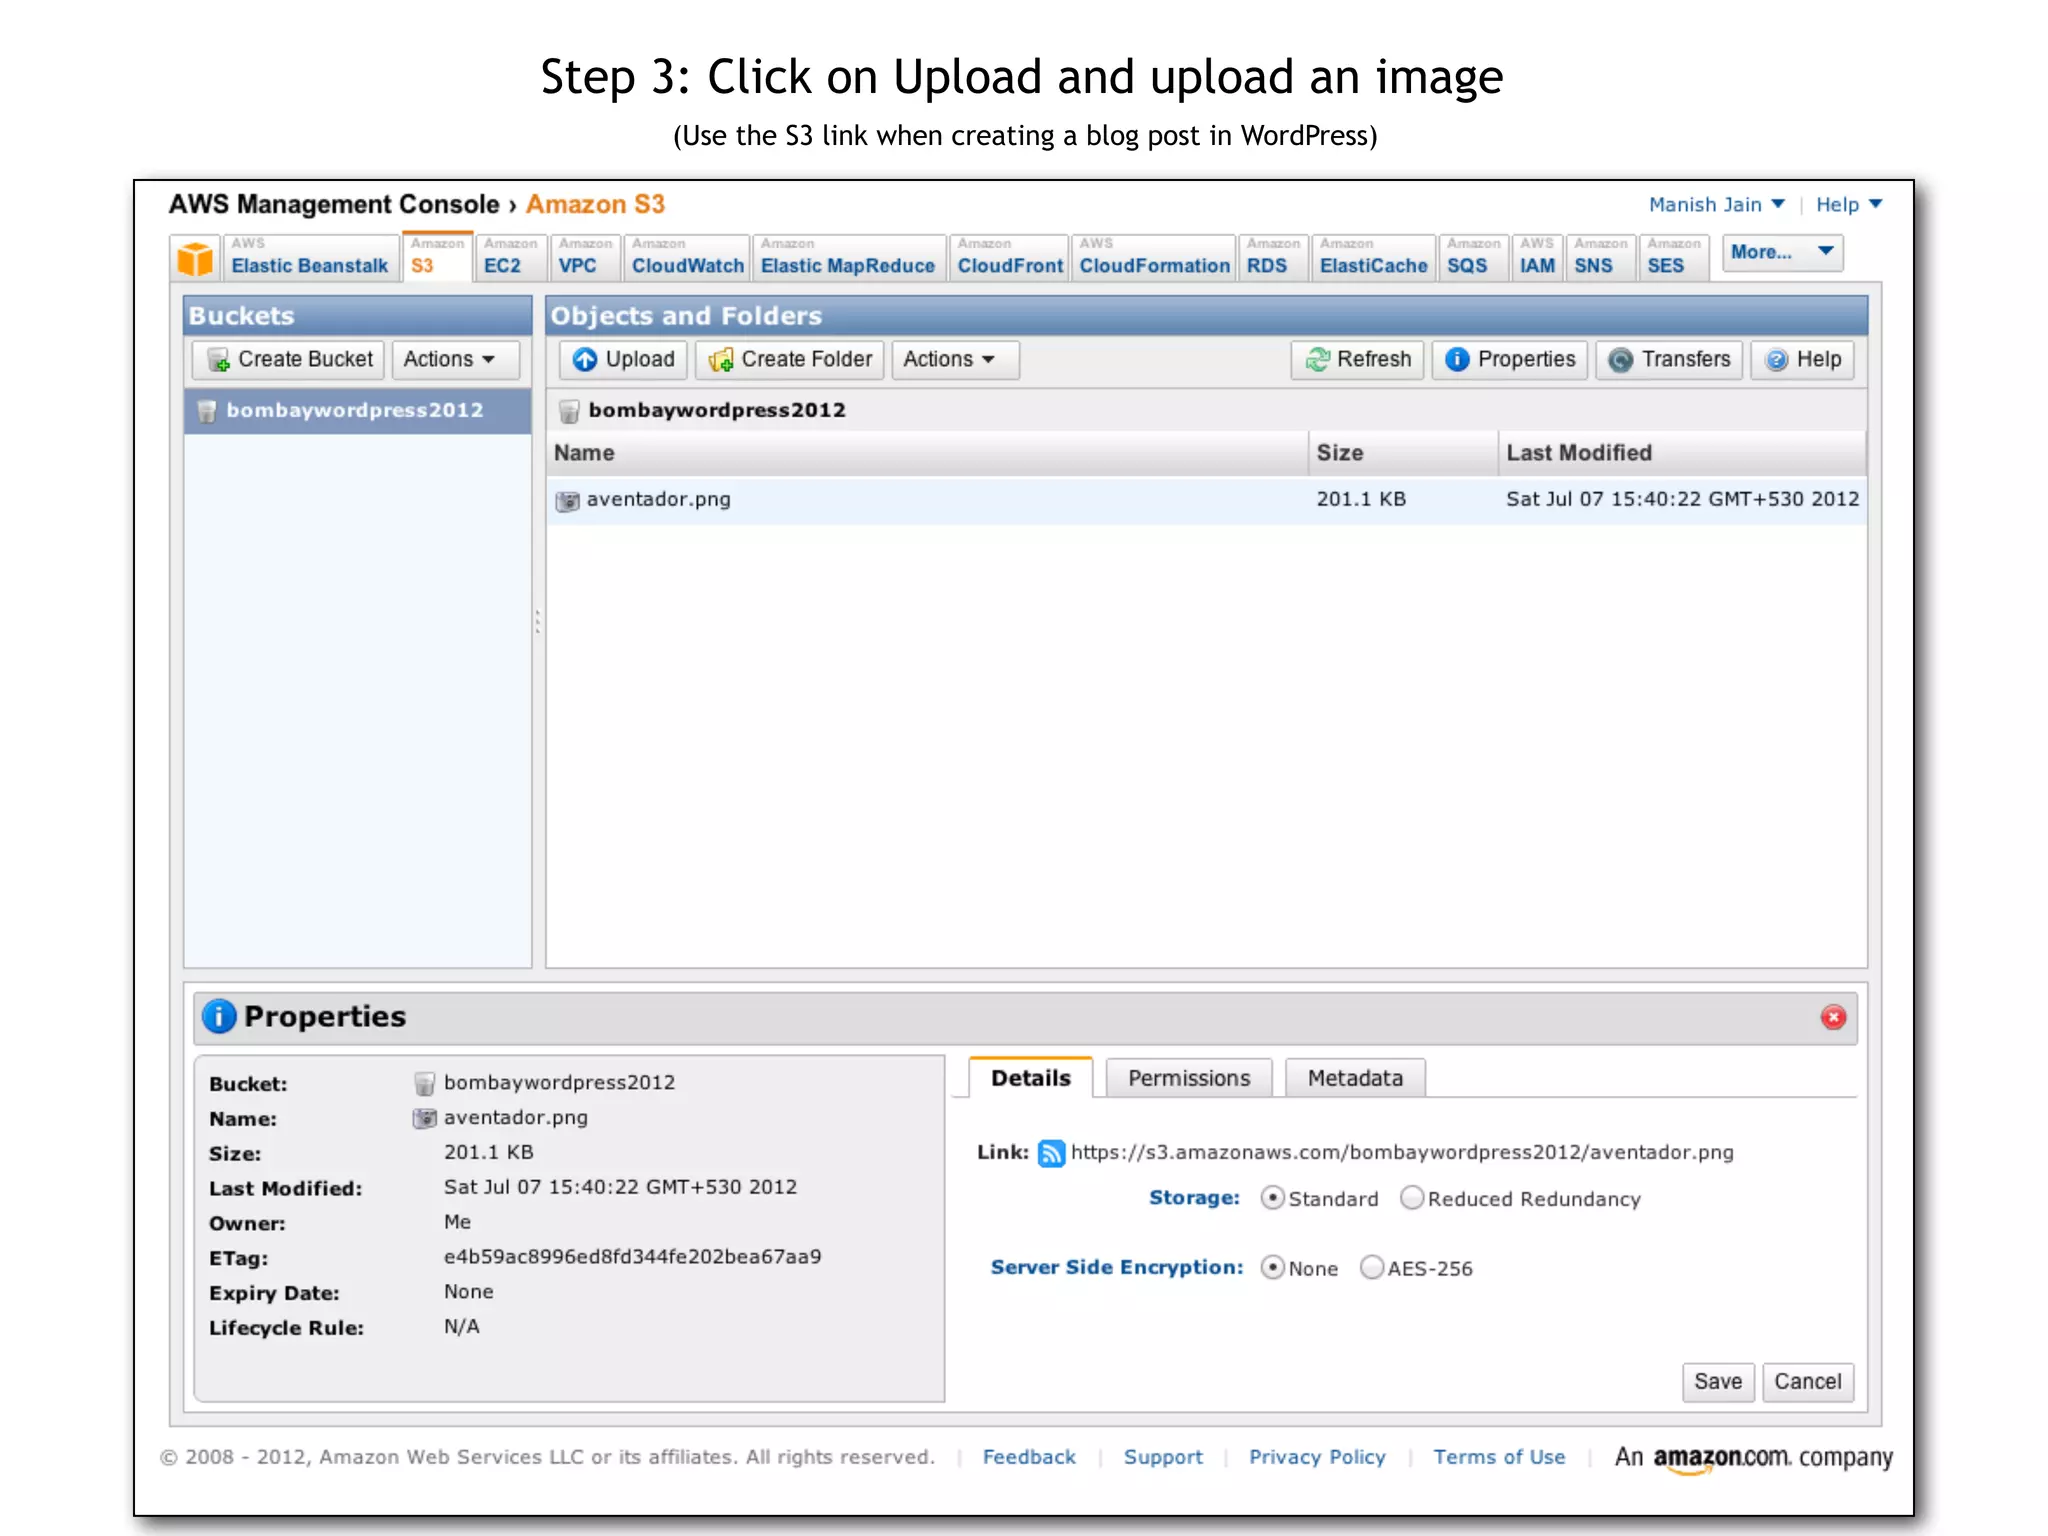
Task: Click the bucket icon in Properties Bucket field
Action: tap(424, 1083)
